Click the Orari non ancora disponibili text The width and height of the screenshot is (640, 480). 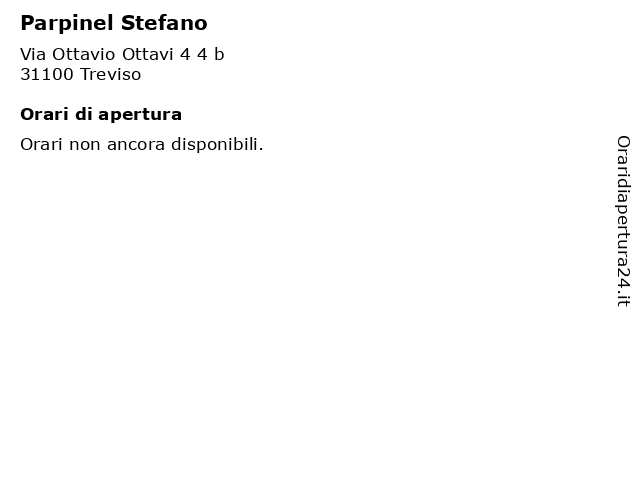pyautogui.click(x=142, y=144)
